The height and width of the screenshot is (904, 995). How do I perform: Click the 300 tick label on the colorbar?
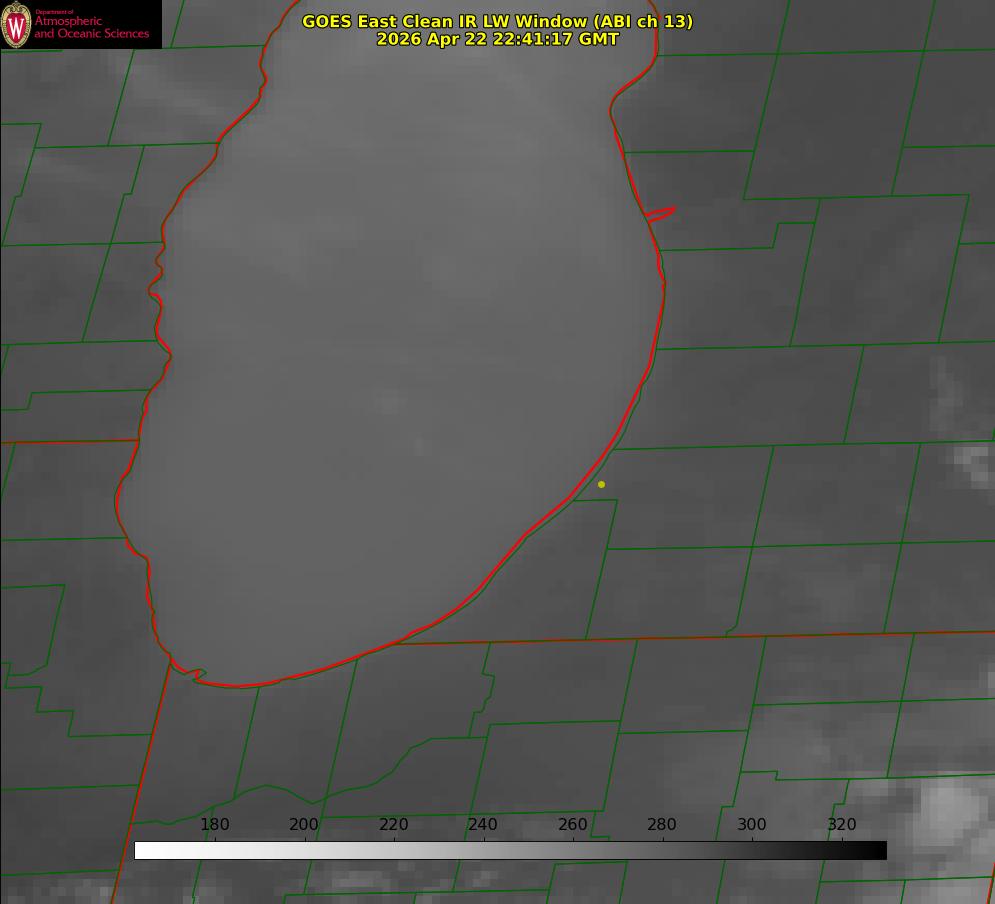(751, 824)
